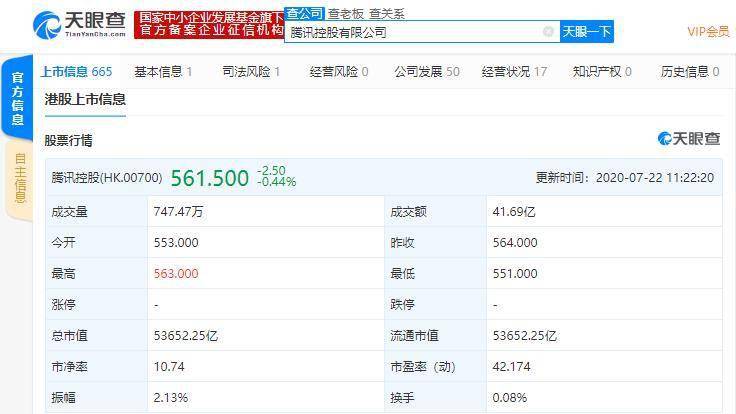Click the 成交额 value 41.69亿

click(x=514, y=212)
